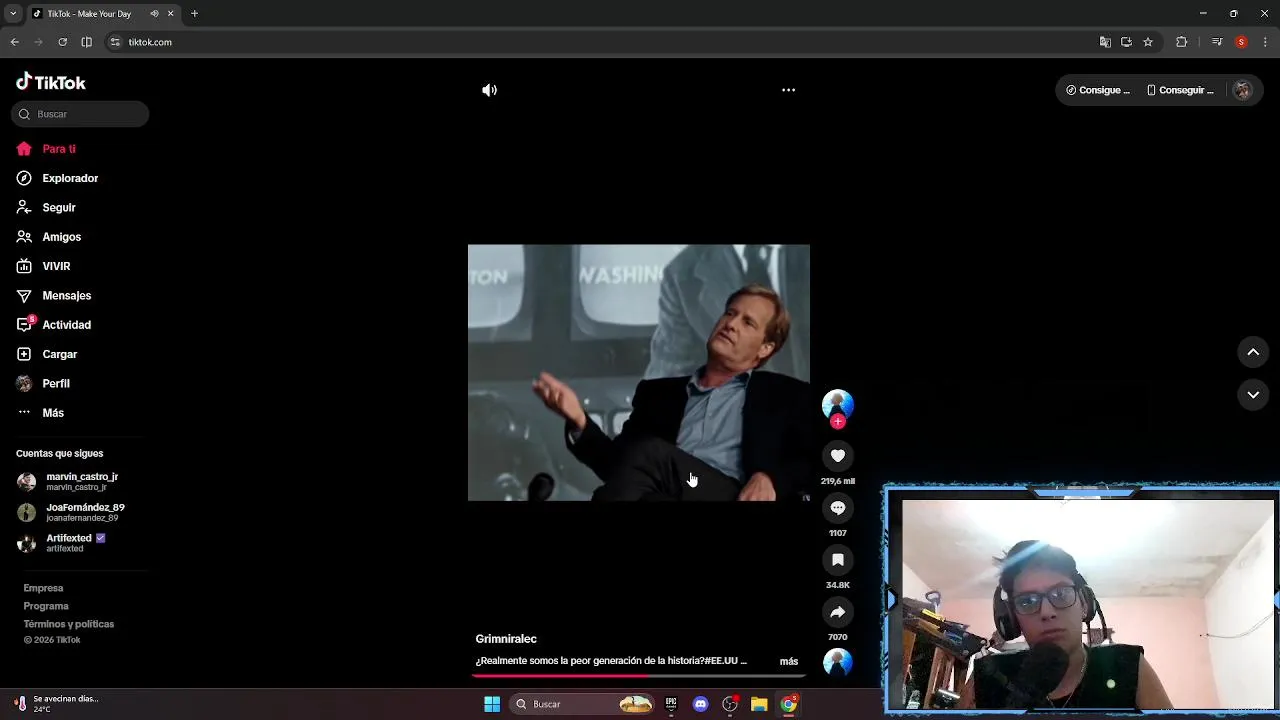Open the Windows Start menu
The height and width of the screenshot is (720, 1280).
(x=492, y=704)
